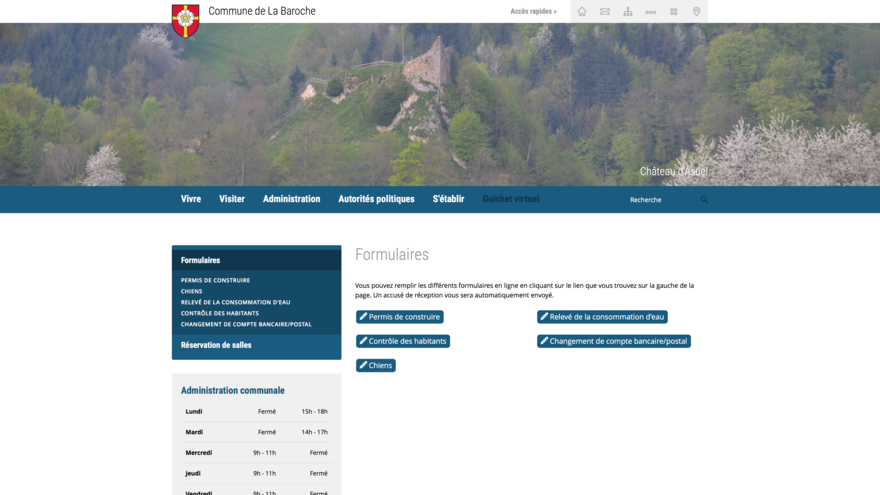Select the Mercredi row in opening hours
The height and width of the screenshot is (495, 880).
point(256,452)
